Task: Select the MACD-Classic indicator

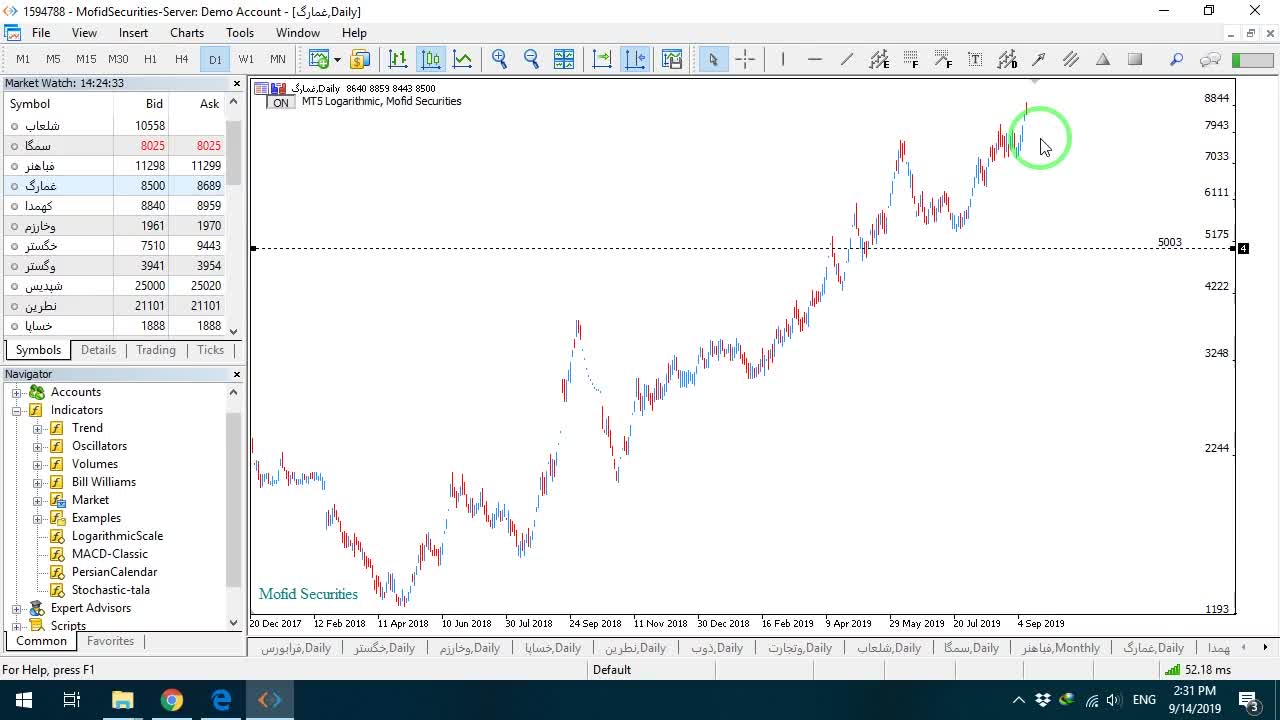Action: pos(109,554)
